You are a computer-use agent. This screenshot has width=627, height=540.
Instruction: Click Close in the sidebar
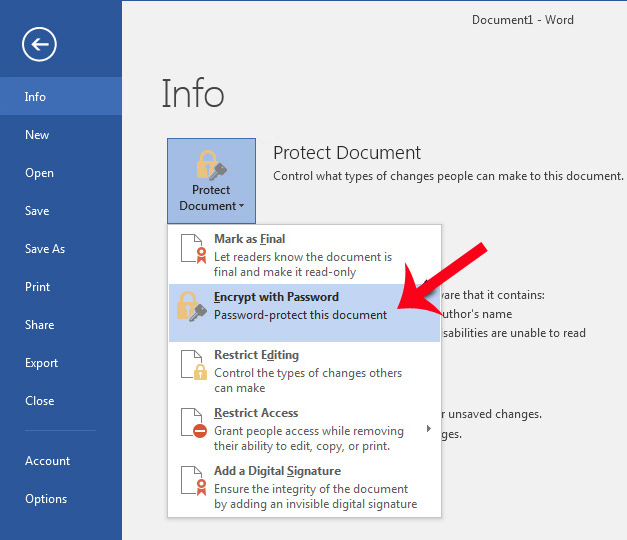pos(39,401)
